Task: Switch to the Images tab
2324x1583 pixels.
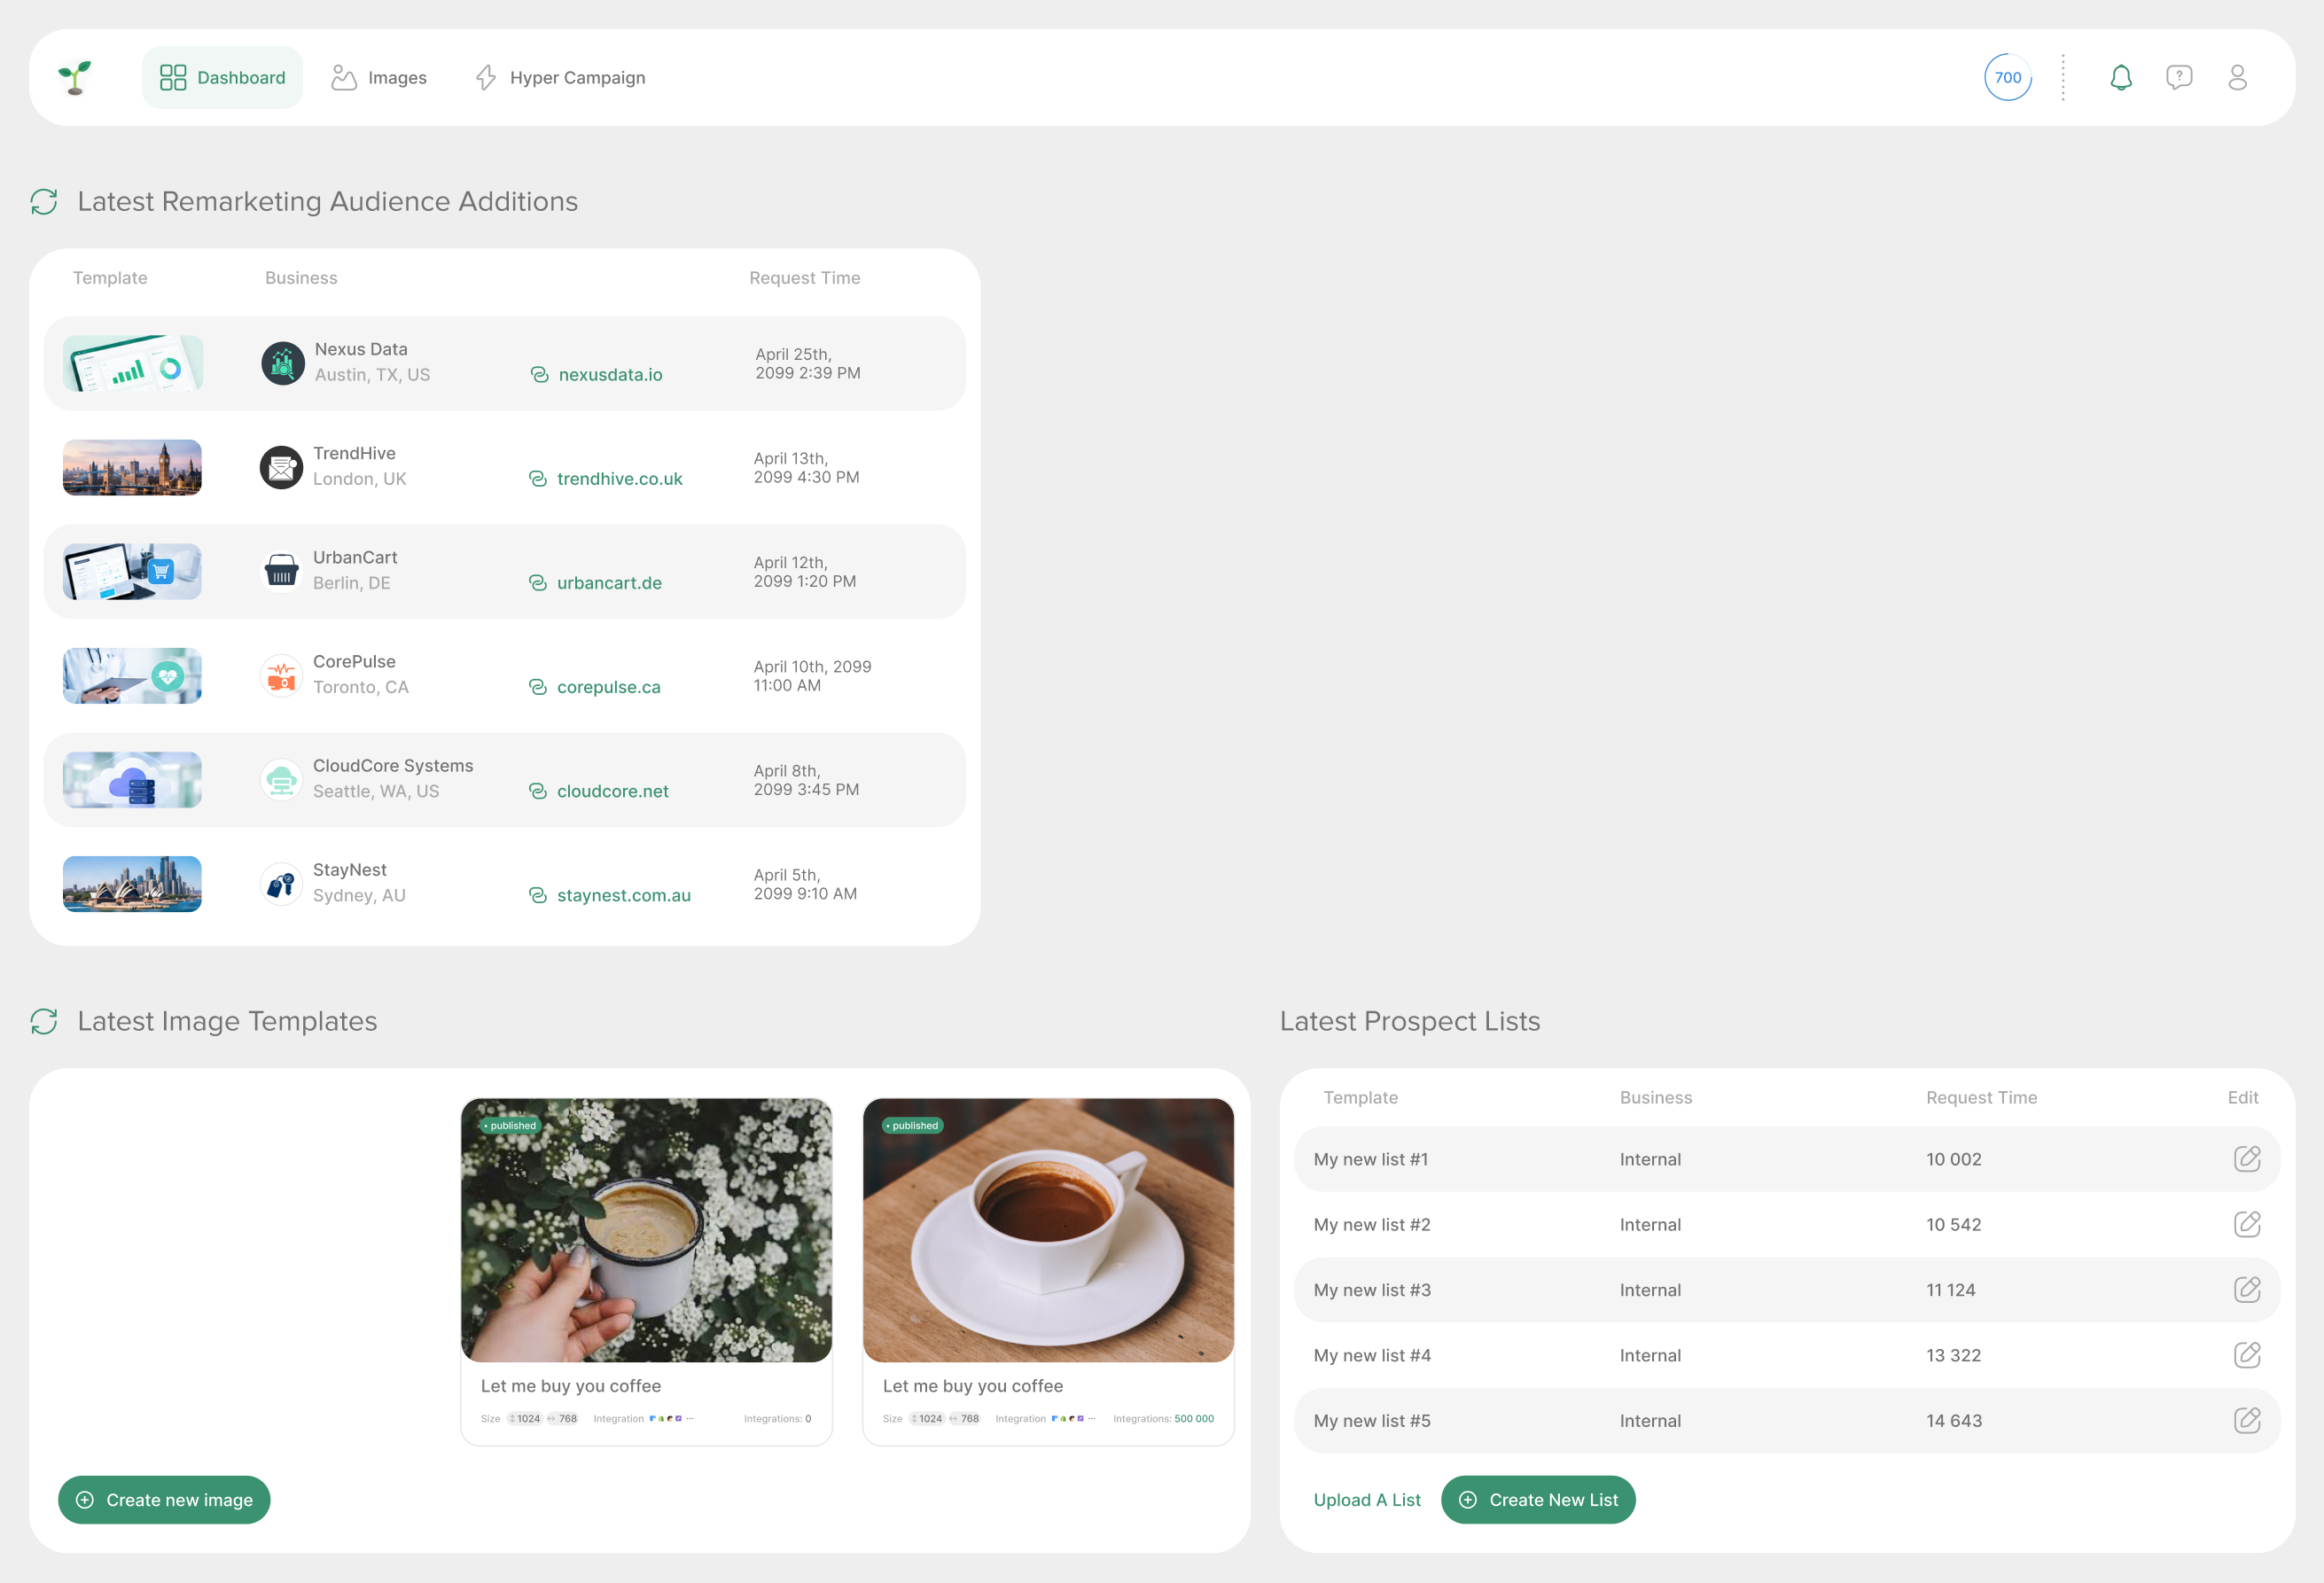Action: pos(379,77)
